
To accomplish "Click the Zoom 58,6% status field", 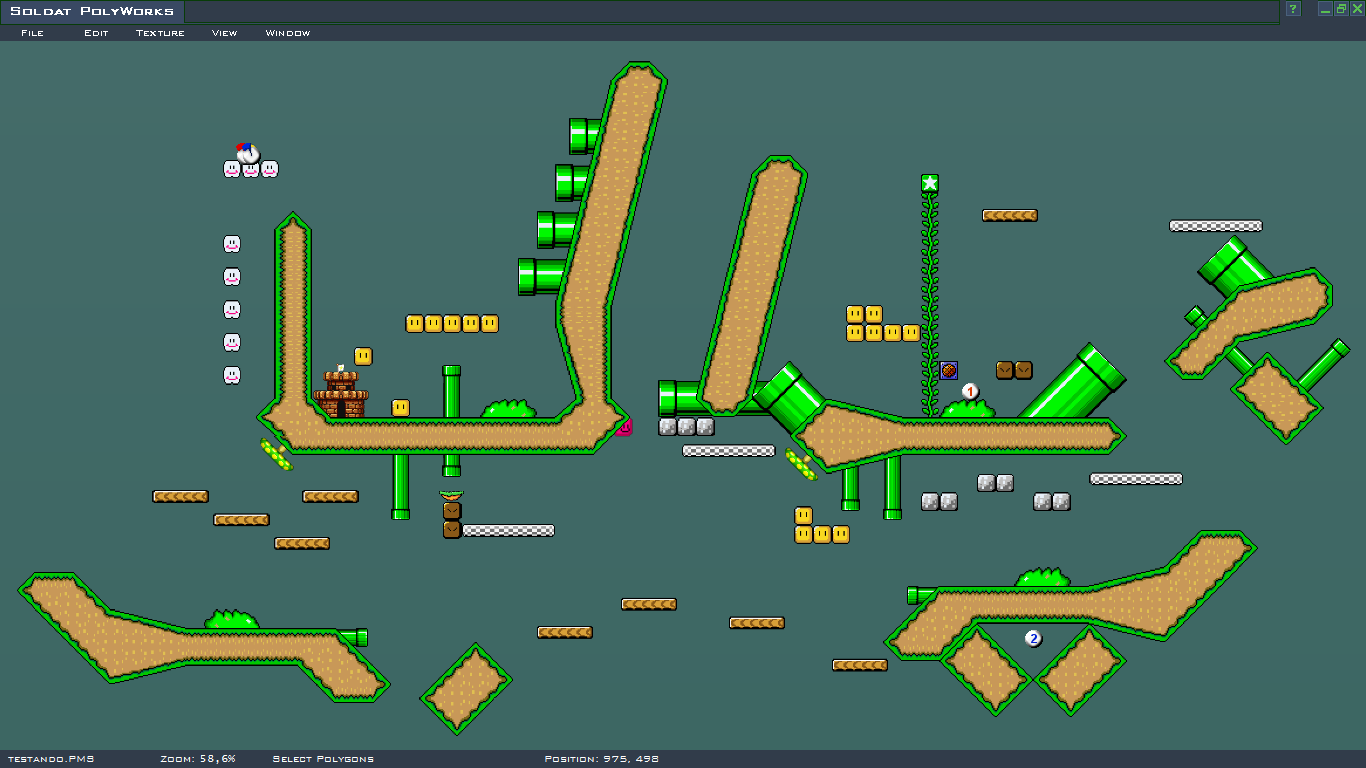I will 197,759.
